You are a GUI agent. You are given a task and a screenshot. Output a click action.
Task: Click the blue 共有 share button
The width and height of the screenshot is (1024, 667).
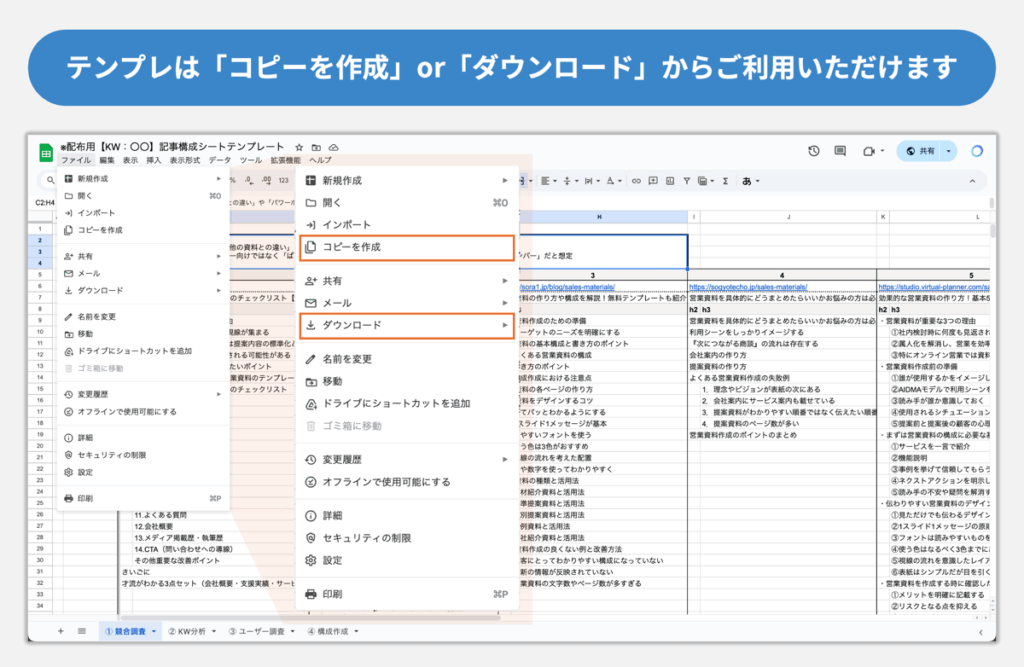coord(920,151)
